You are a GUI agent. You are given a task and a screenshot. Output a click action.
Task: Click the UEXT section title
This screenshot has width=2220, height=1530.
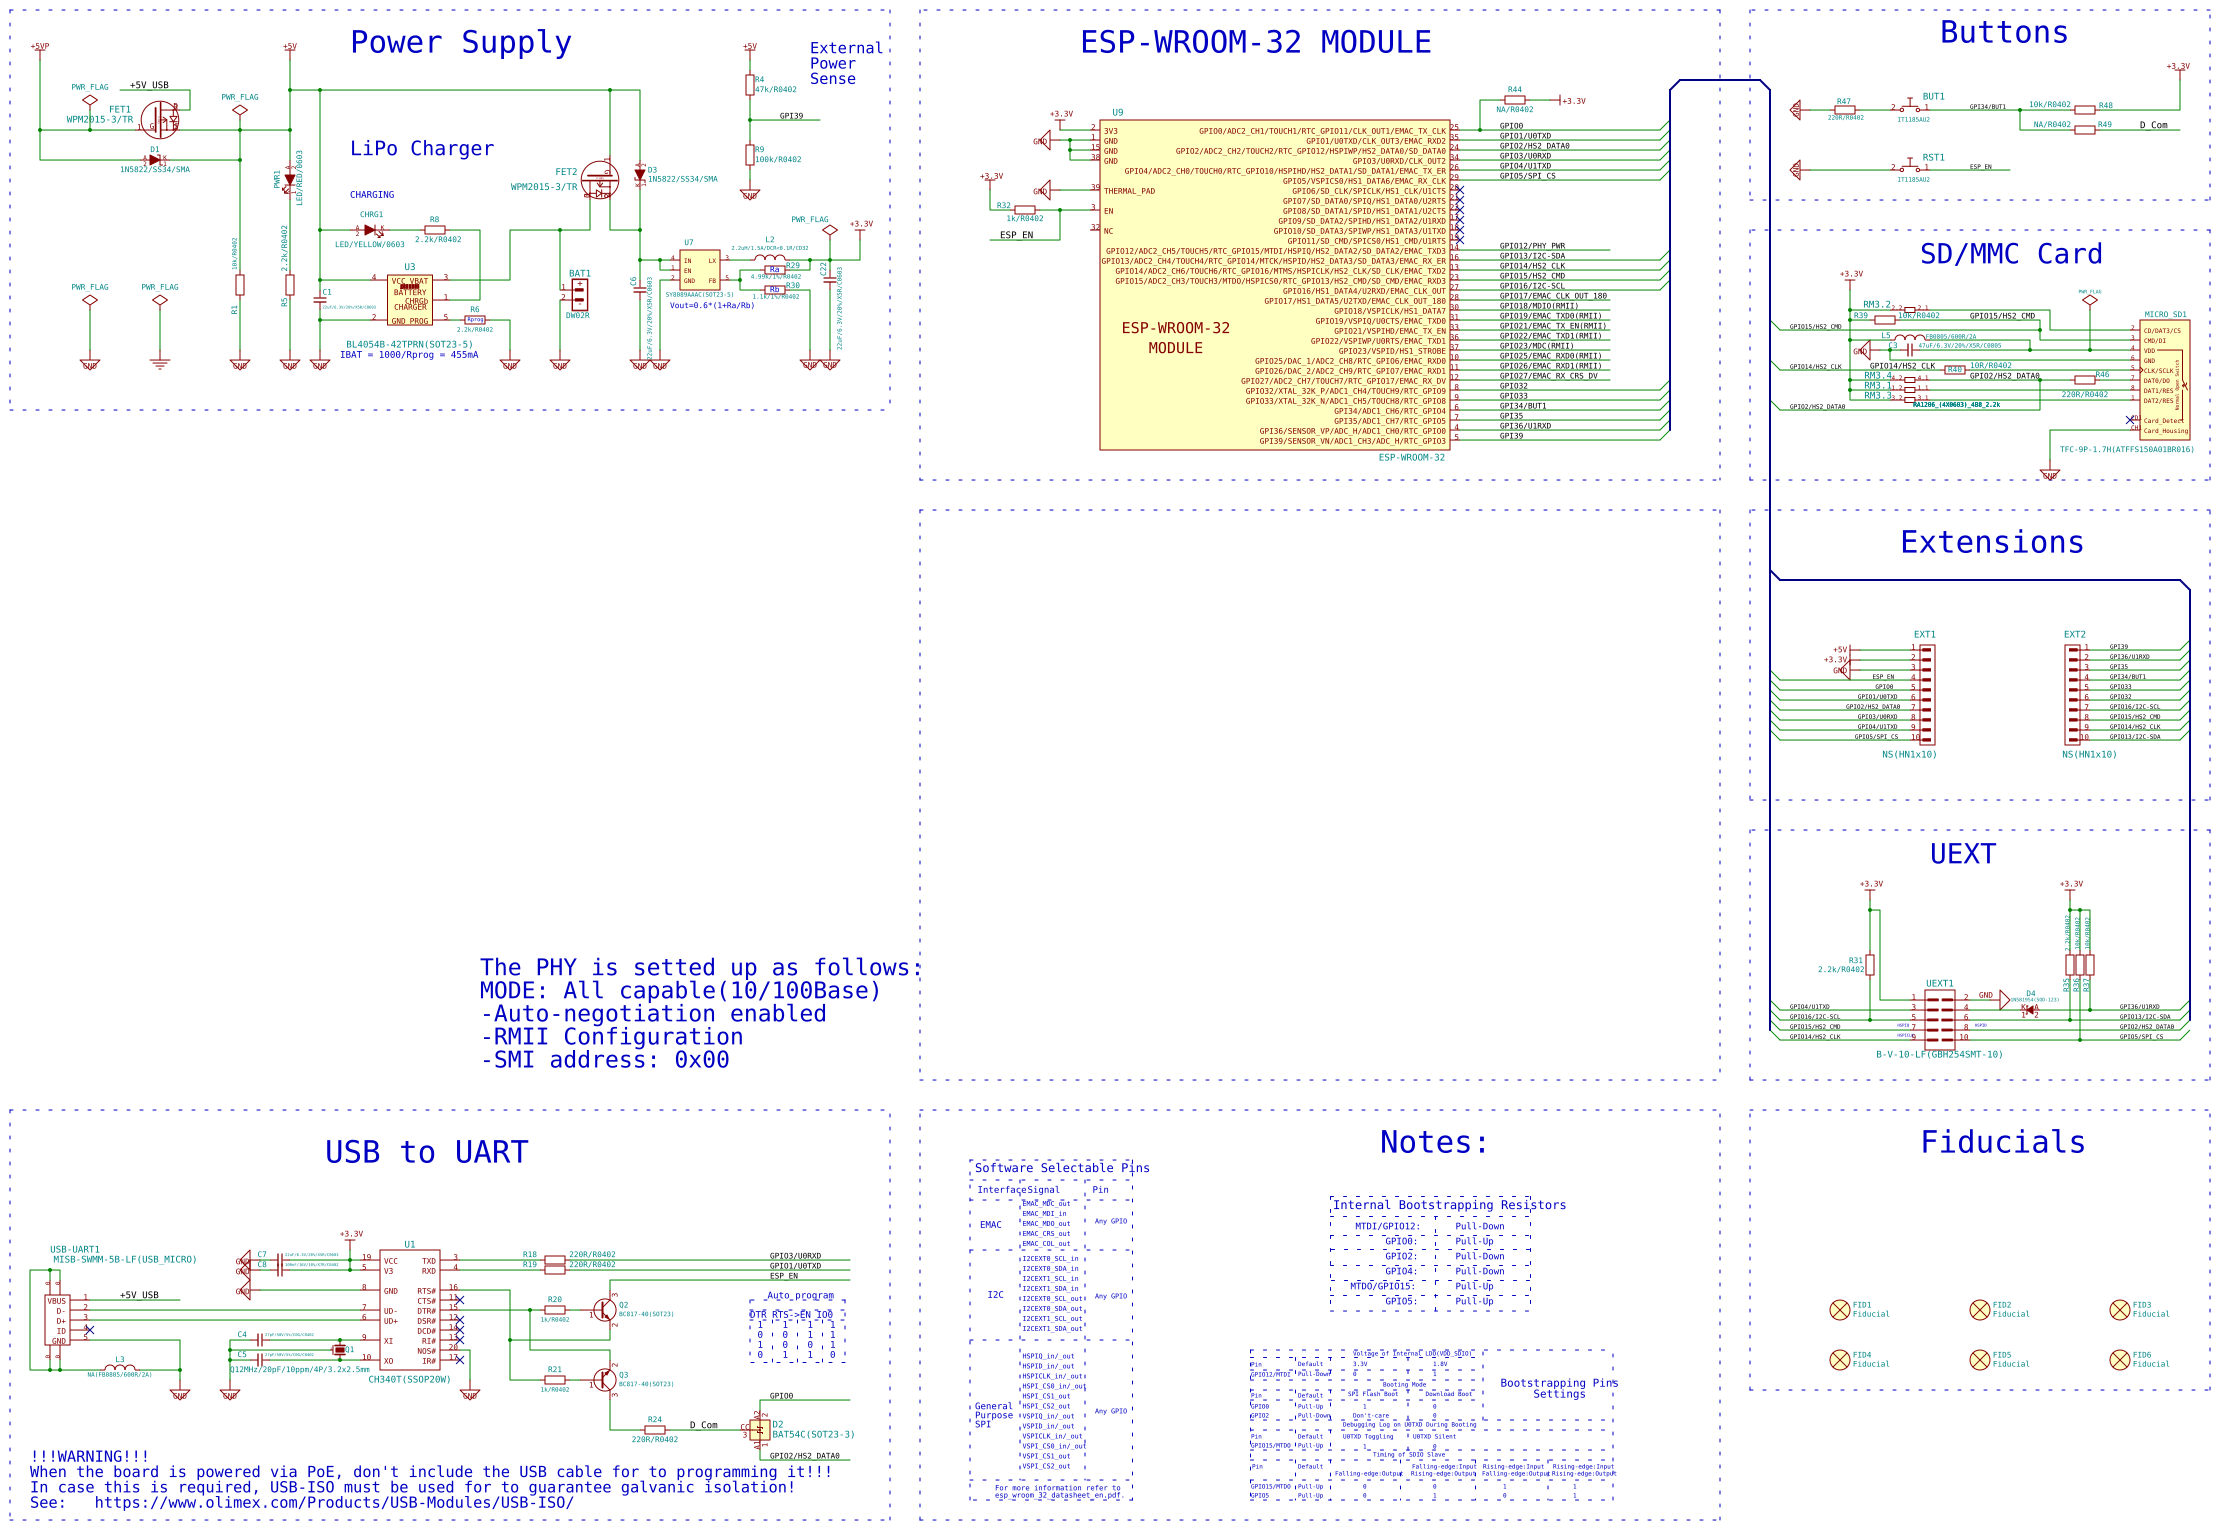point(1961,855)
